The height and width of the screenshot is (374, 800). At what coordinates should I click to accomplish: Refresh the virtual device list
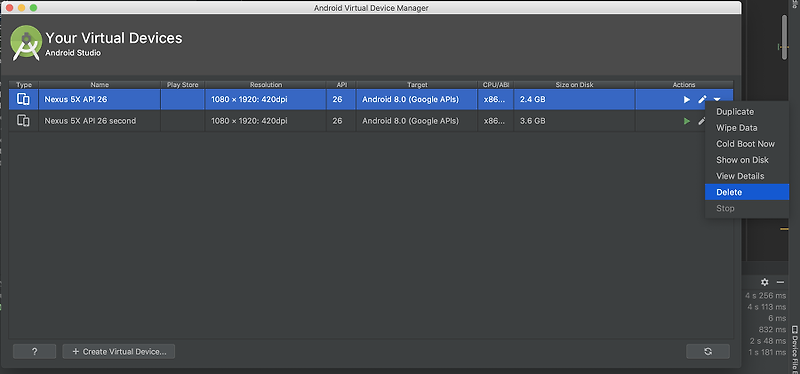coord(708,352)
